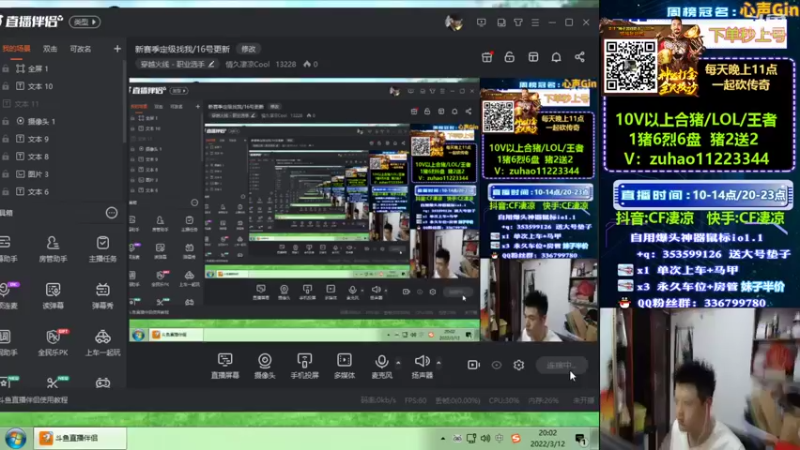Open the gift box icon with the red dot
Viewport: 800px width, 450px height.
coord(487,57)
